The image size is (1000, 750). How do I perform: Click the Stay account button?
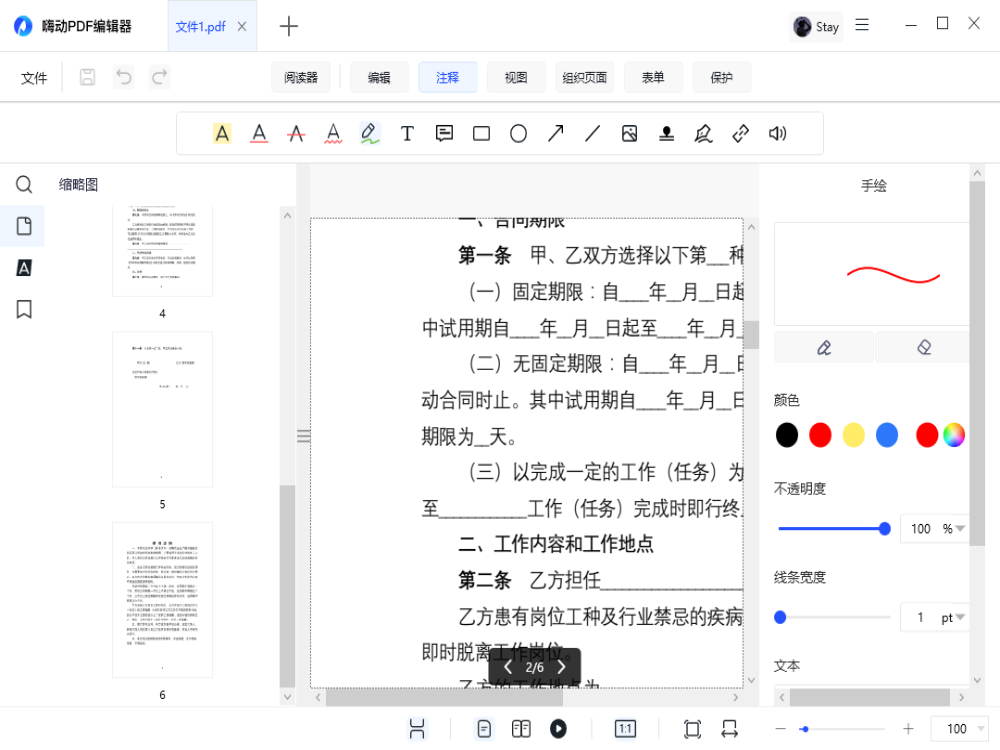pos(815,26)
